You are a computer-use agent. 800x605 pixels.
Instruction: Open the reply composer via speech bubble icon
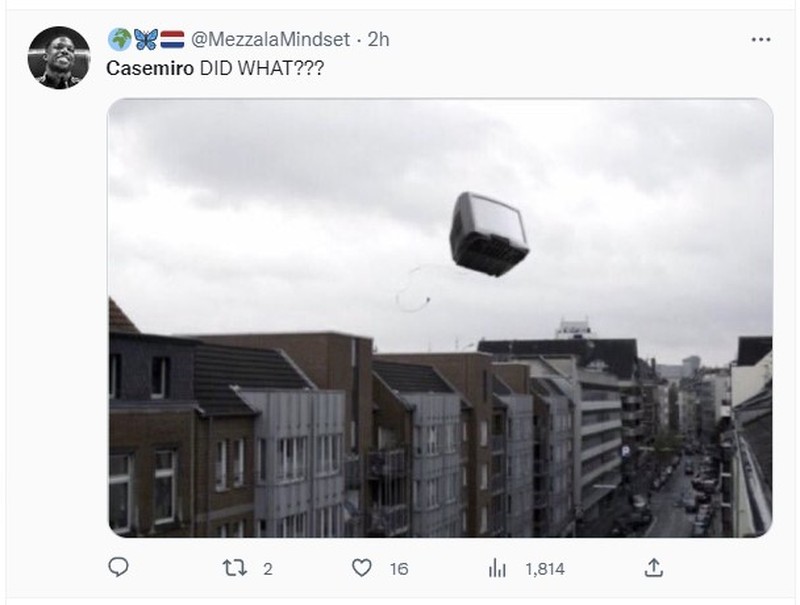pos(120,565)
